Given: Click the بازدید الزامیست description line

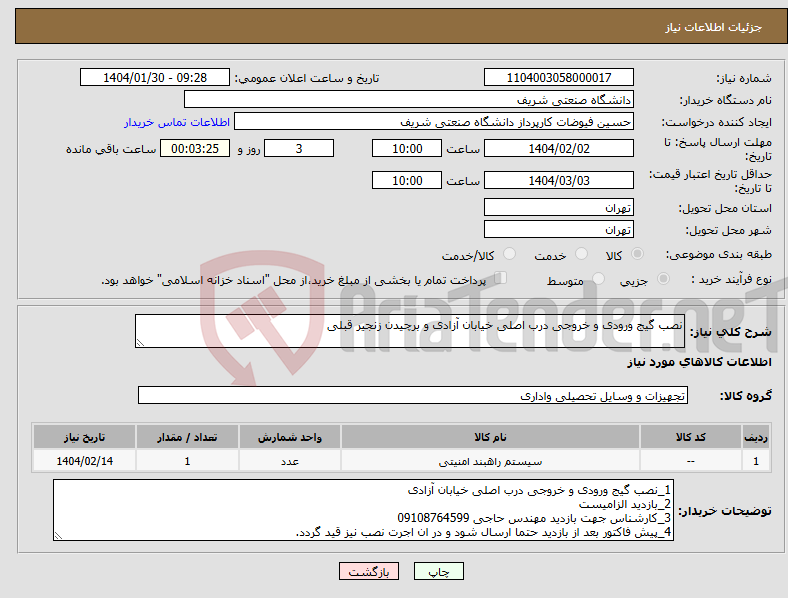Looking at the screenshot, I should pos(625,504).
